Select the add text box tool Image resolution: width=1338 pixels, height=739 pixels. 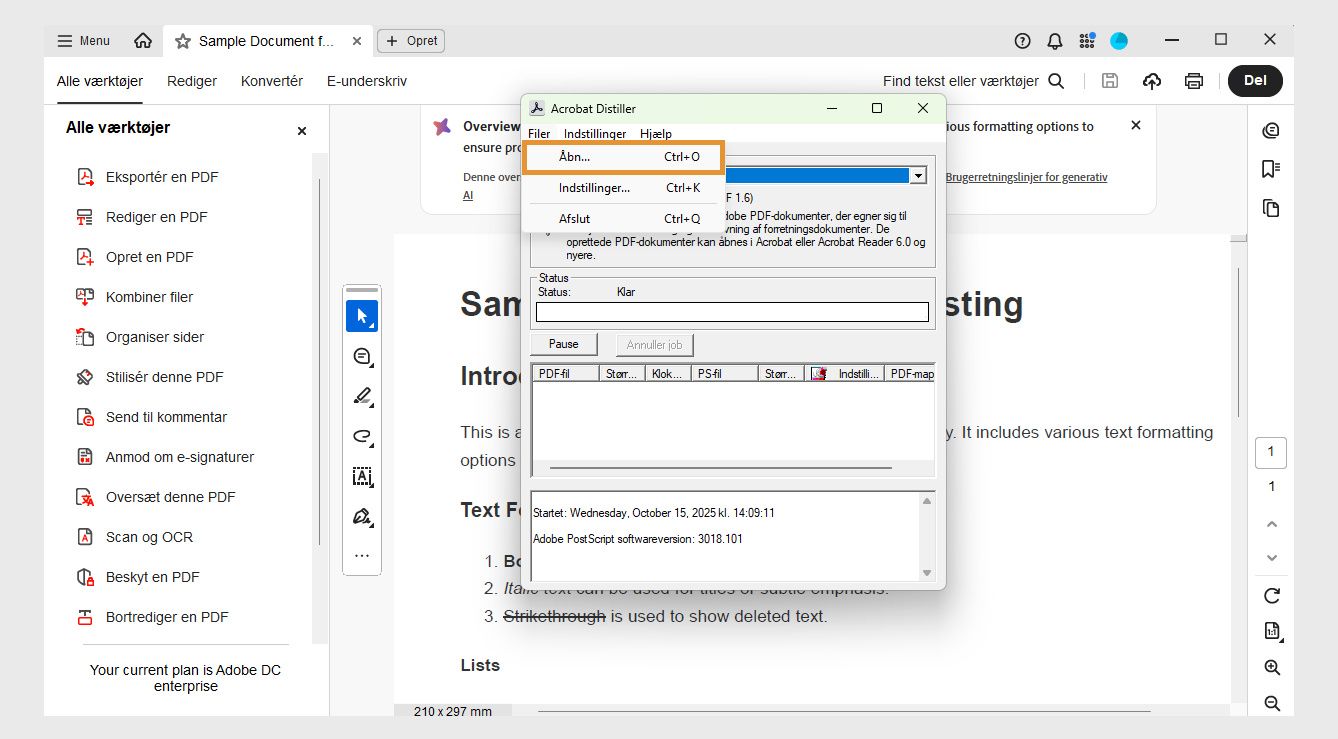pos(362,477)
